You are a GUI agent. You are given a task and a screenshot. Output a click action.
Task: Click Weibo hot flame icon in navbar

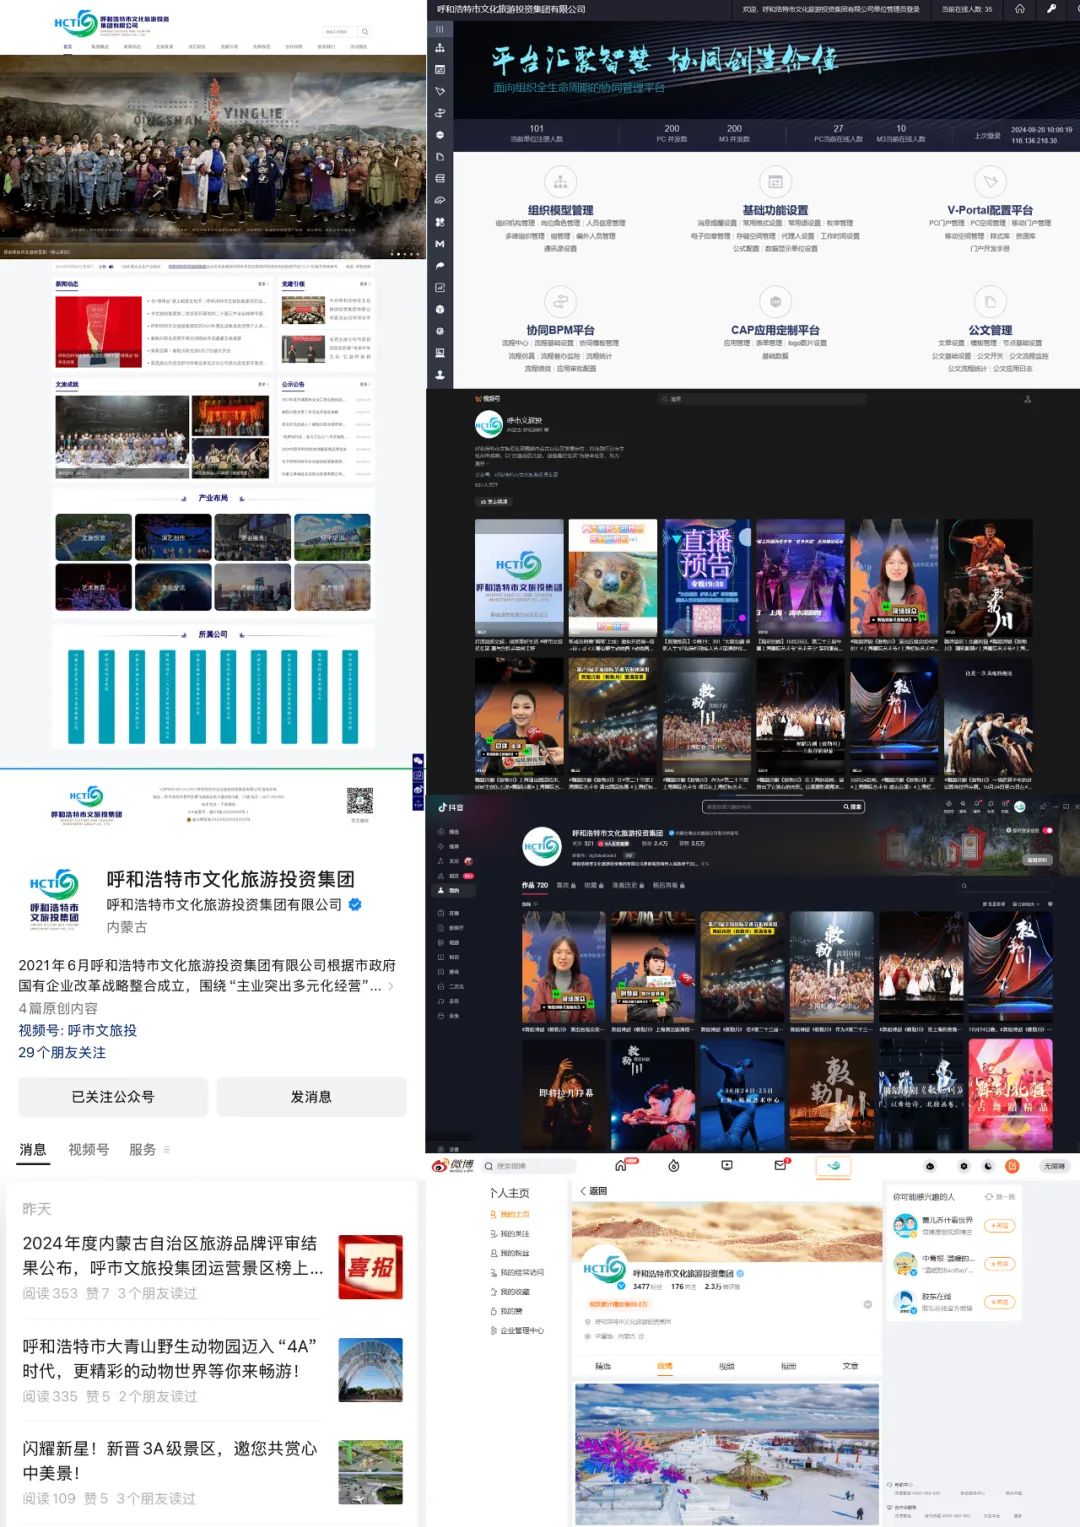[674, 1166]
